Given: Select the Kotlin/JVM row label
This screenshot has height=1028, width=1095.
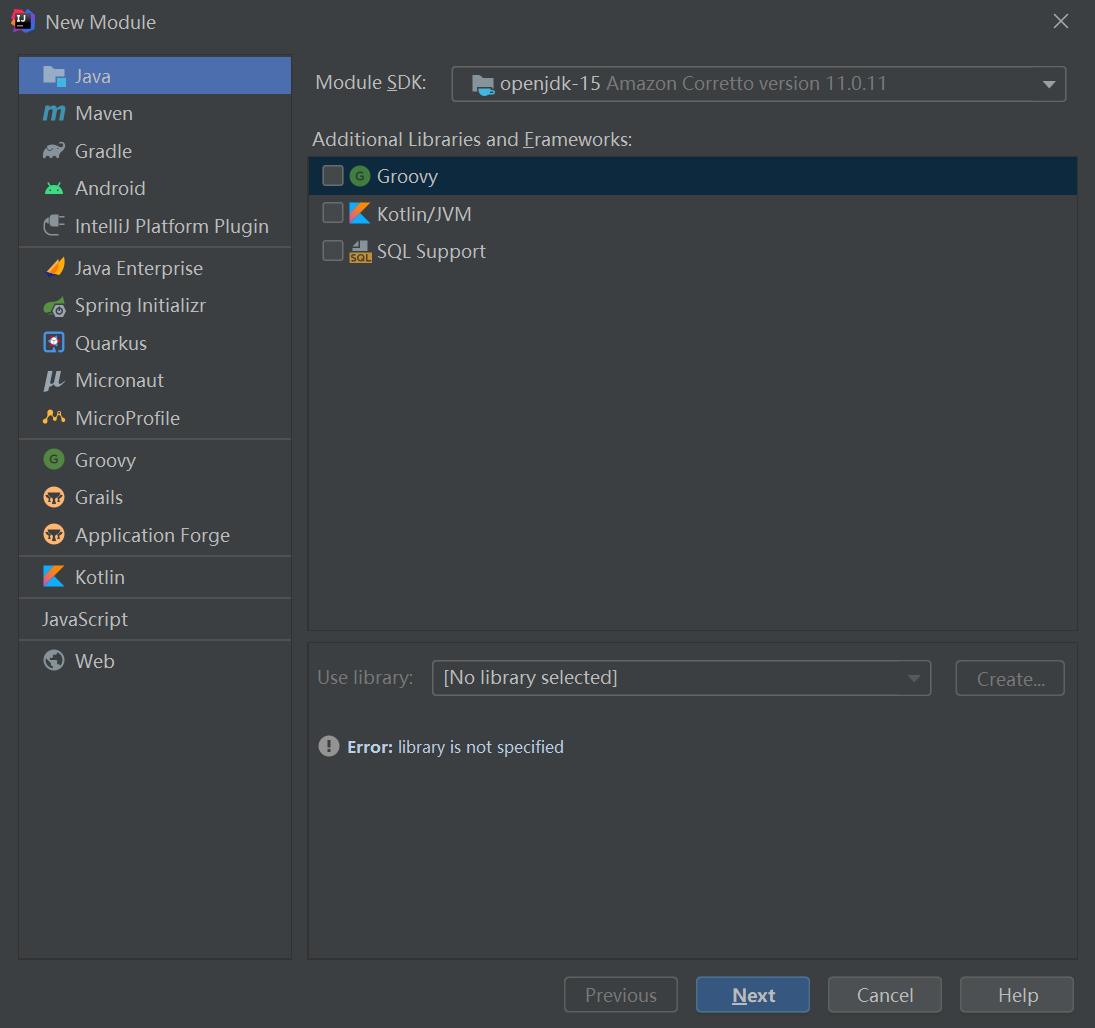Looking at the screenshot, I should click(424, 214).
